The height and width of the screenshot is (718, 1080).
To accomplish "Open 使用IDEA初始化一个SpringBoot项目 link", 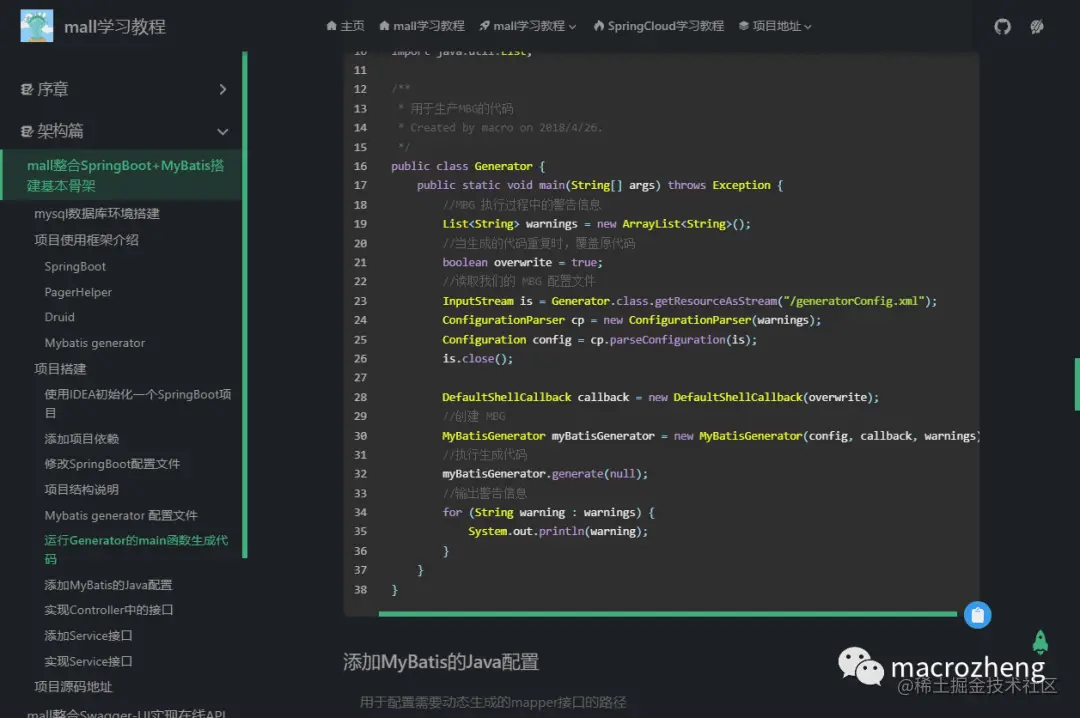I will point(138,404).
